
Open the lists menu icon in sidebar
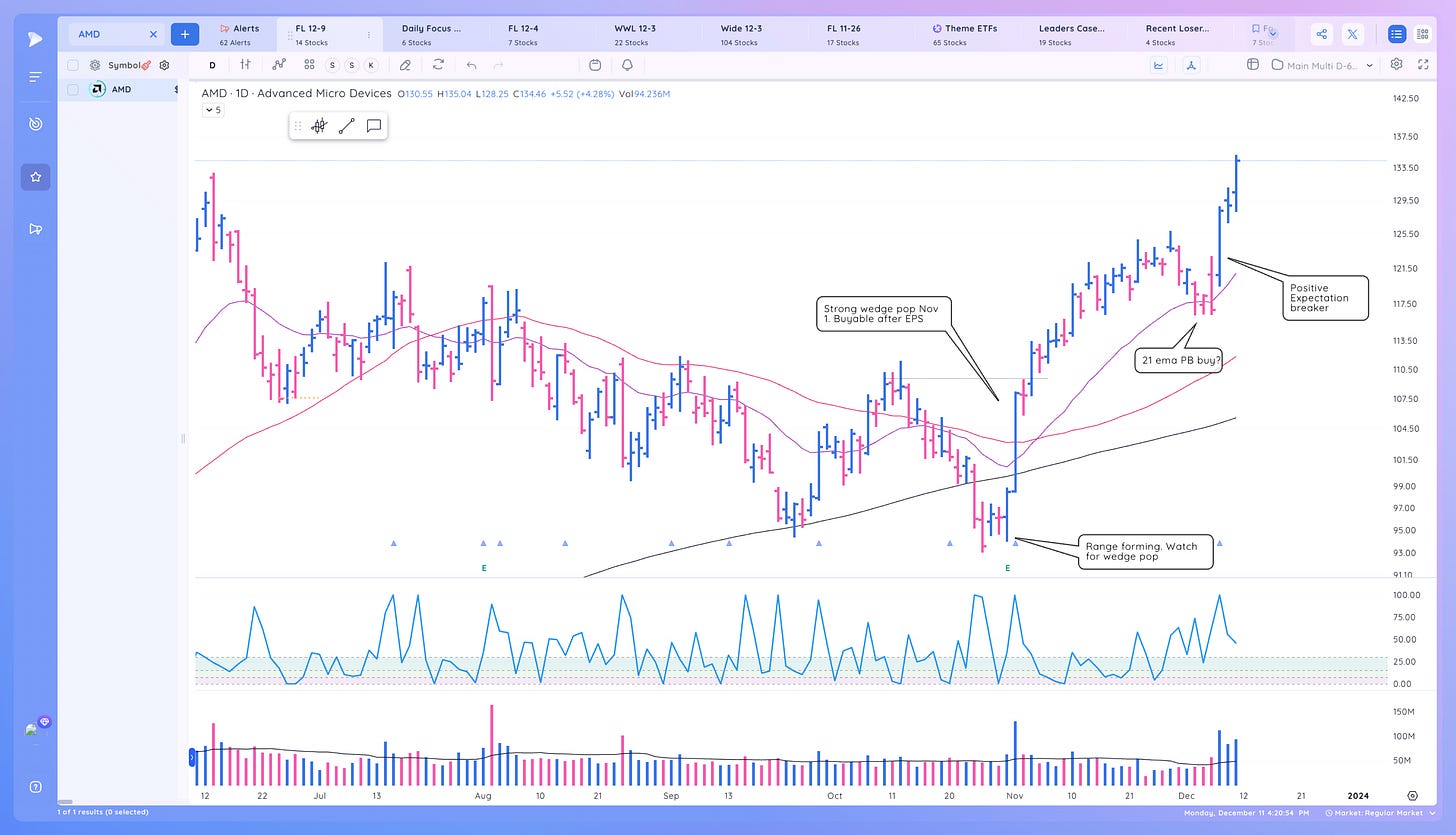coord(35,77)
